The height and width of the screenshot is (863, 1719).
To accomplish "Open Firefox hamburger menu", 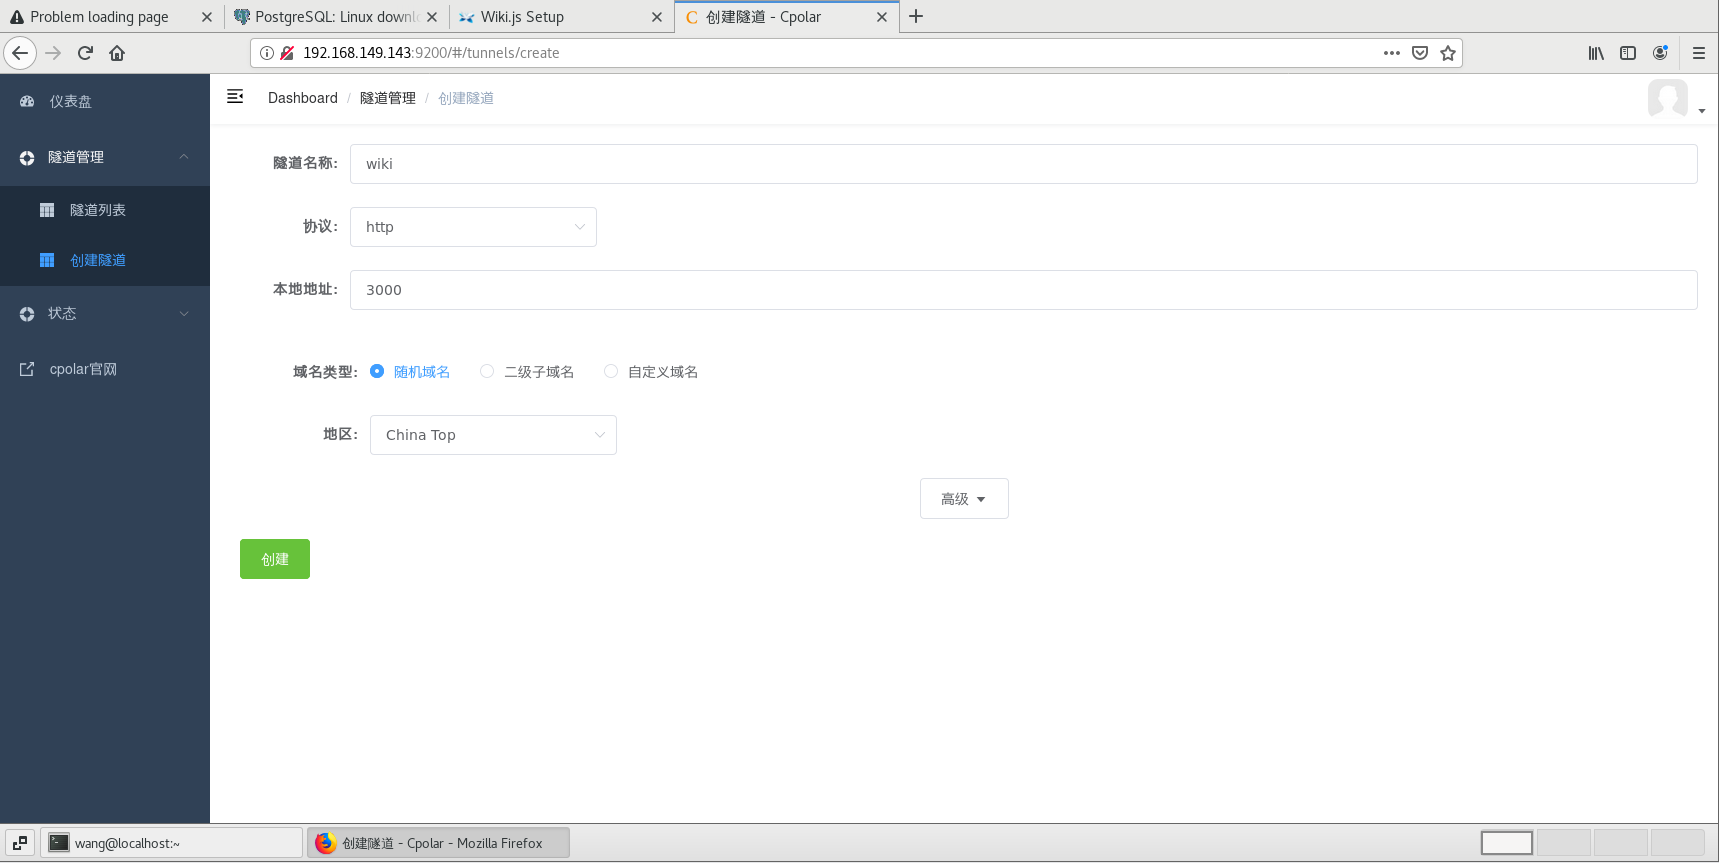I will pyautogui.click(x=1699, y=53).
